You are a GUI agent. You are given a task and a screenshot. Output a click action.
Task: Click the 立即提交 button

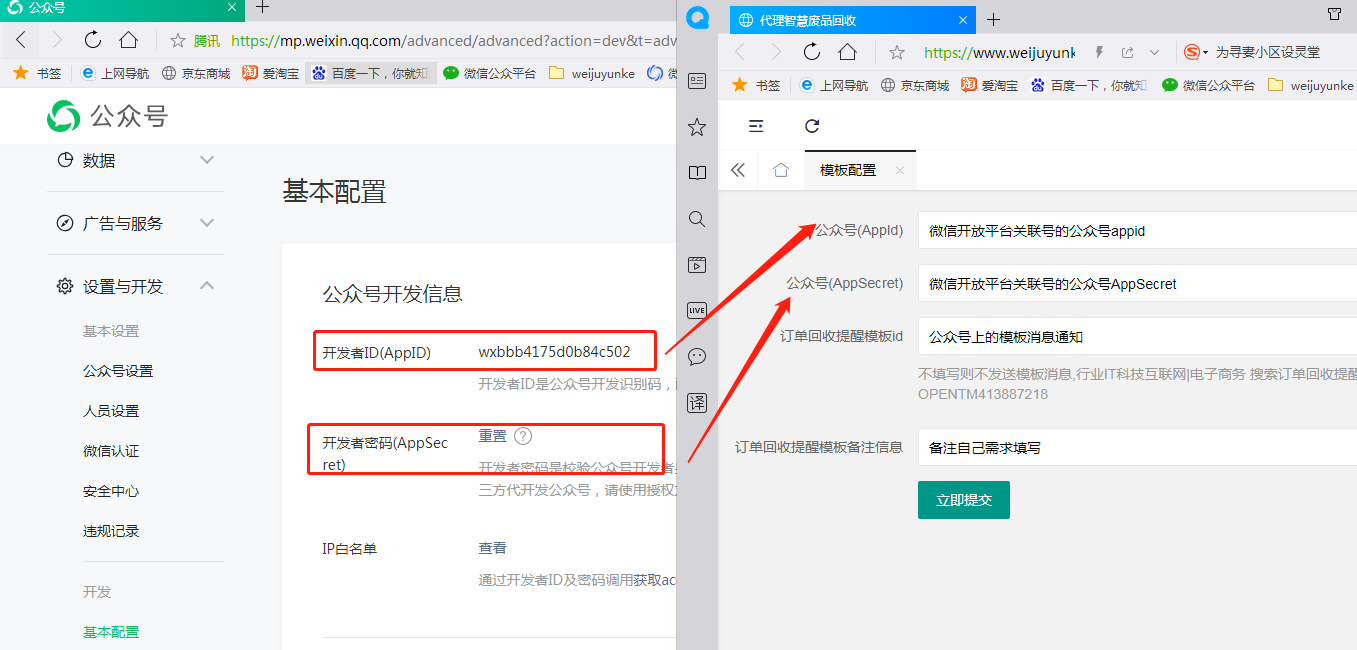click(x=964, y=500)
